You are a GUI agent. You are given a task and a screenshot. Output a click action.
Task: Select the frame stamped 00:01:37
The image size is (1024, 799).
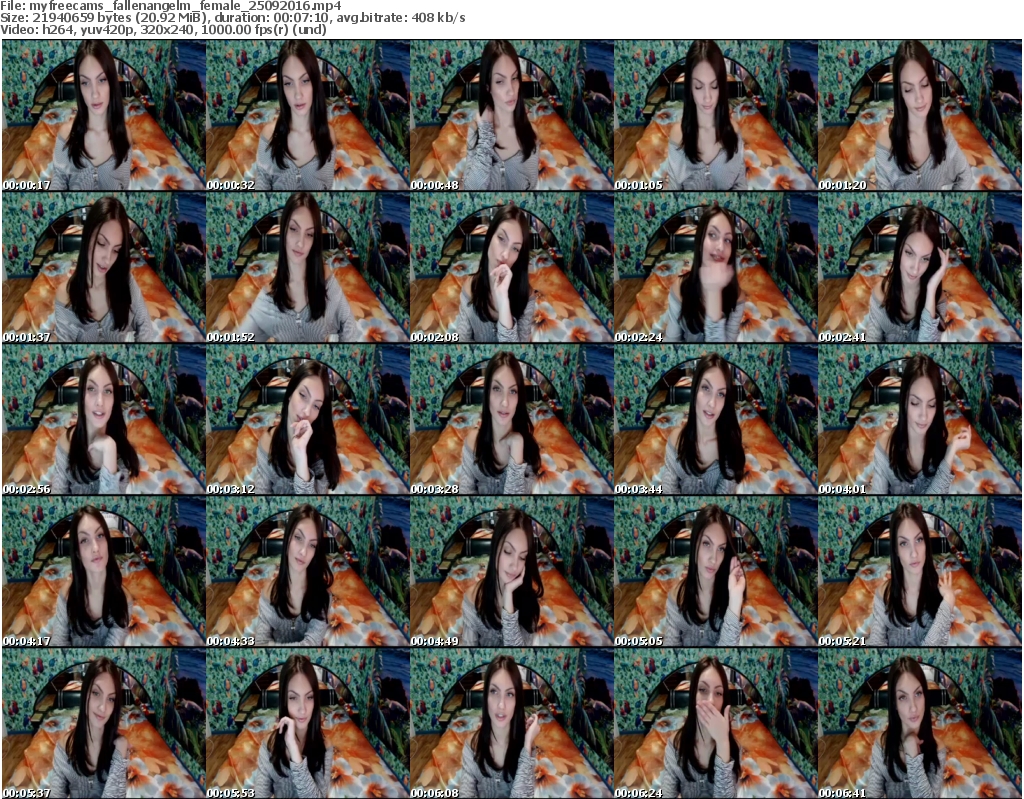(103, 268)
